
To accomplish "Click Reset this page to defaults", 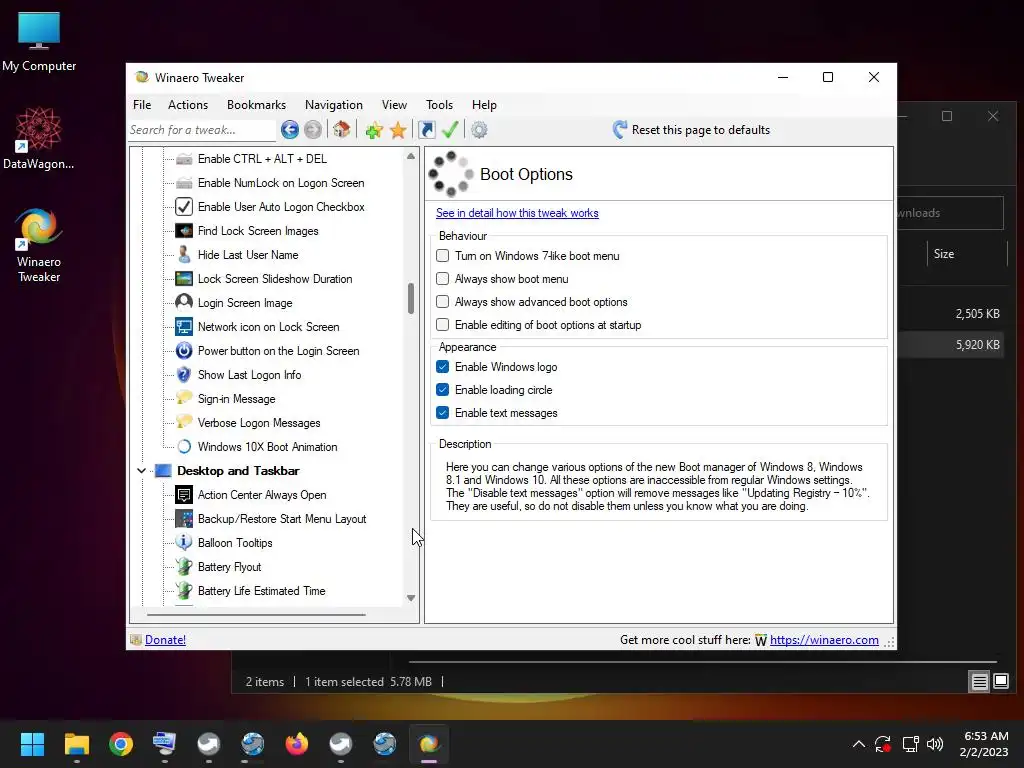I will coord(692,129).
